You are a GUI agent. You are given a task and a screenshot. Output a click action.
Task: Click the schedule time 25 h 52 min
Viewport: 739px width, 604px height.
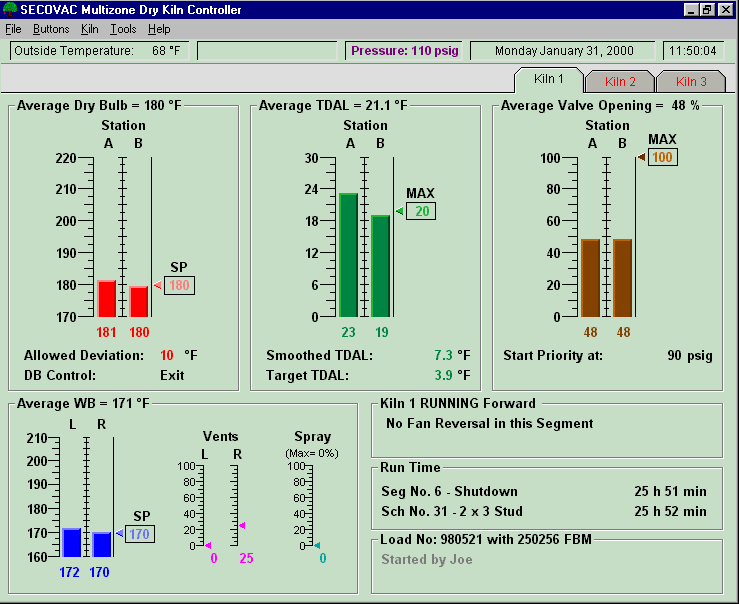click(x=670, y=511)
